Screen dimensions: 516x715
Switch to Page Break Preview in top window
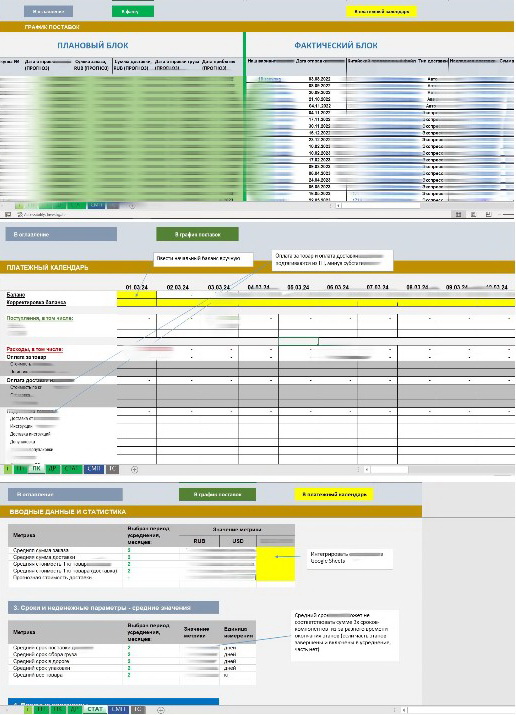488,214
